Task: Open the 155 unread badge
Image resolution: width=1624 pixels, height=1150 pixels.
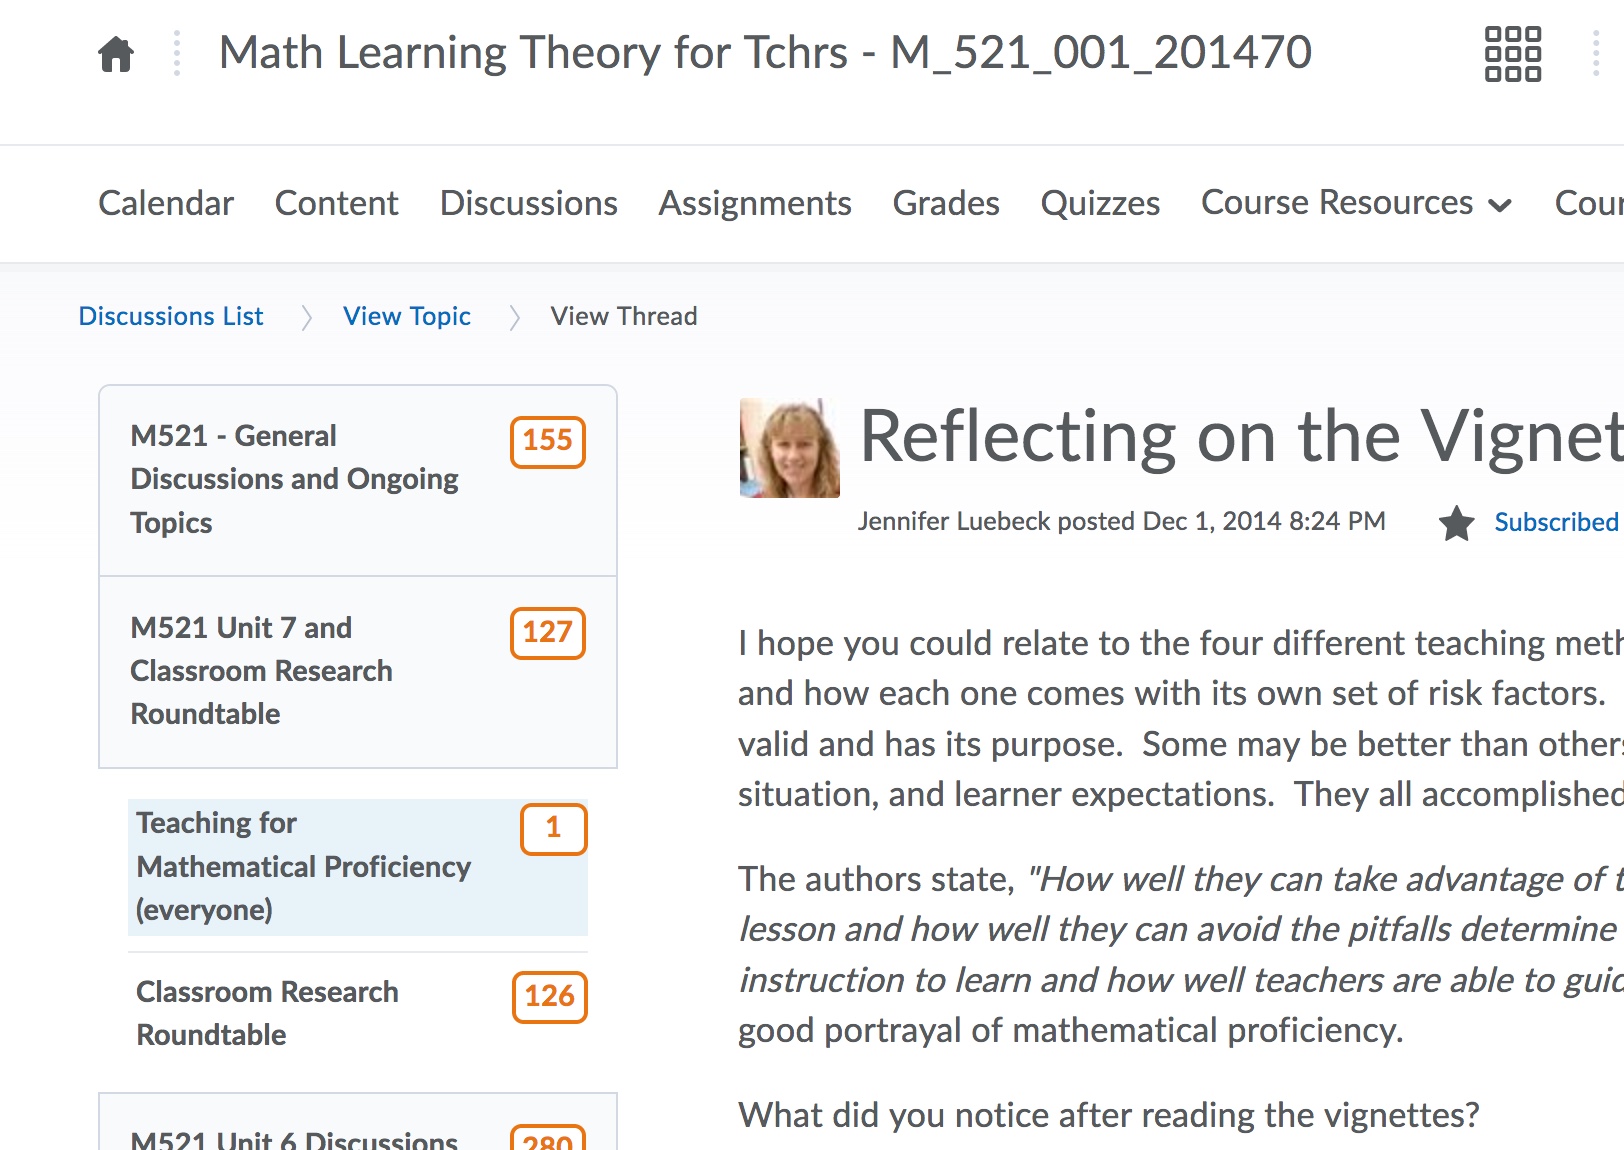Action: pyautogui.click(x=547, y=441)
